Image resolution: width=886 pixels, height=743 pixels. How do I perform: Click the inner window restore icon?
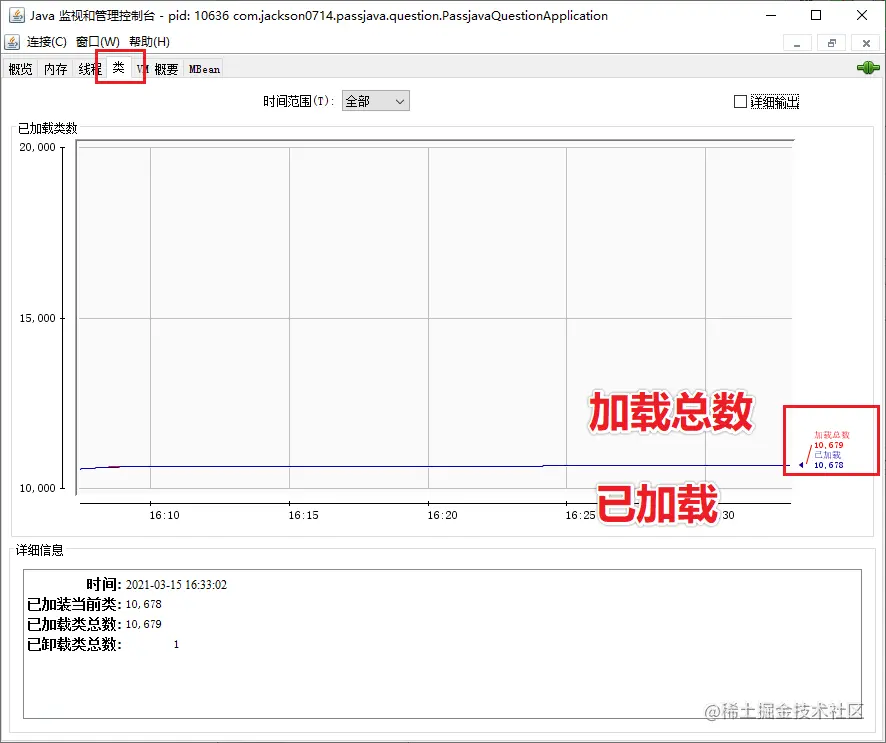click(x=832, y=43)
